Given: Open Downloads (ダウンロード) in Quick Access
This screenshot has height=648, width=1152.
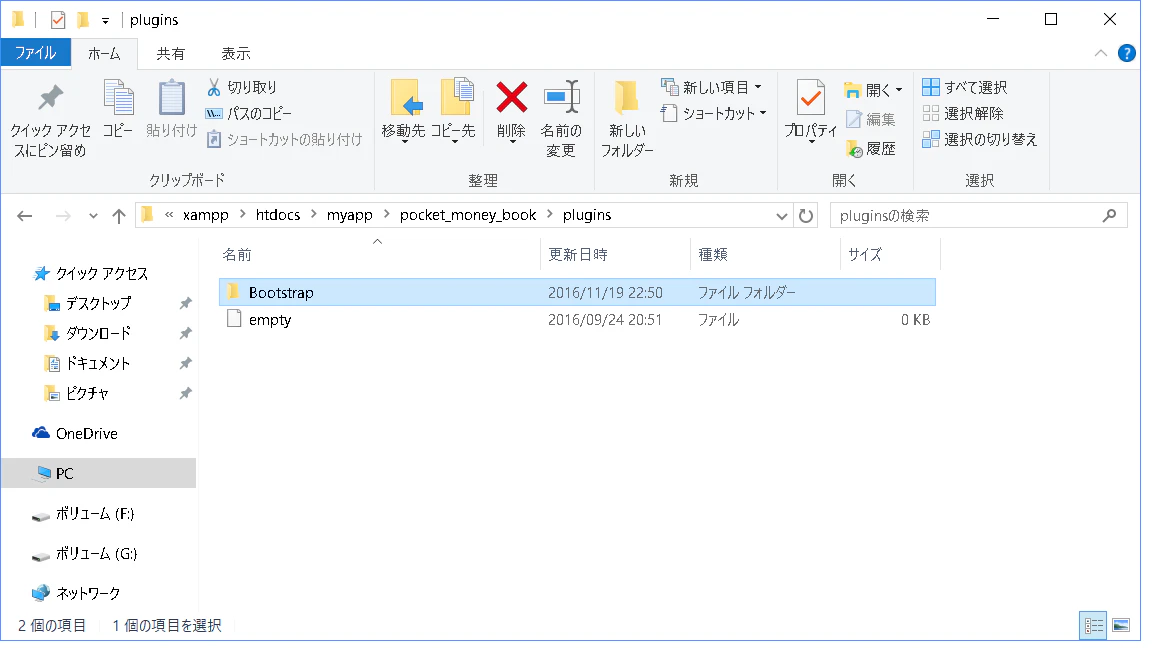Looking at the screenshot, I should 98,333.
